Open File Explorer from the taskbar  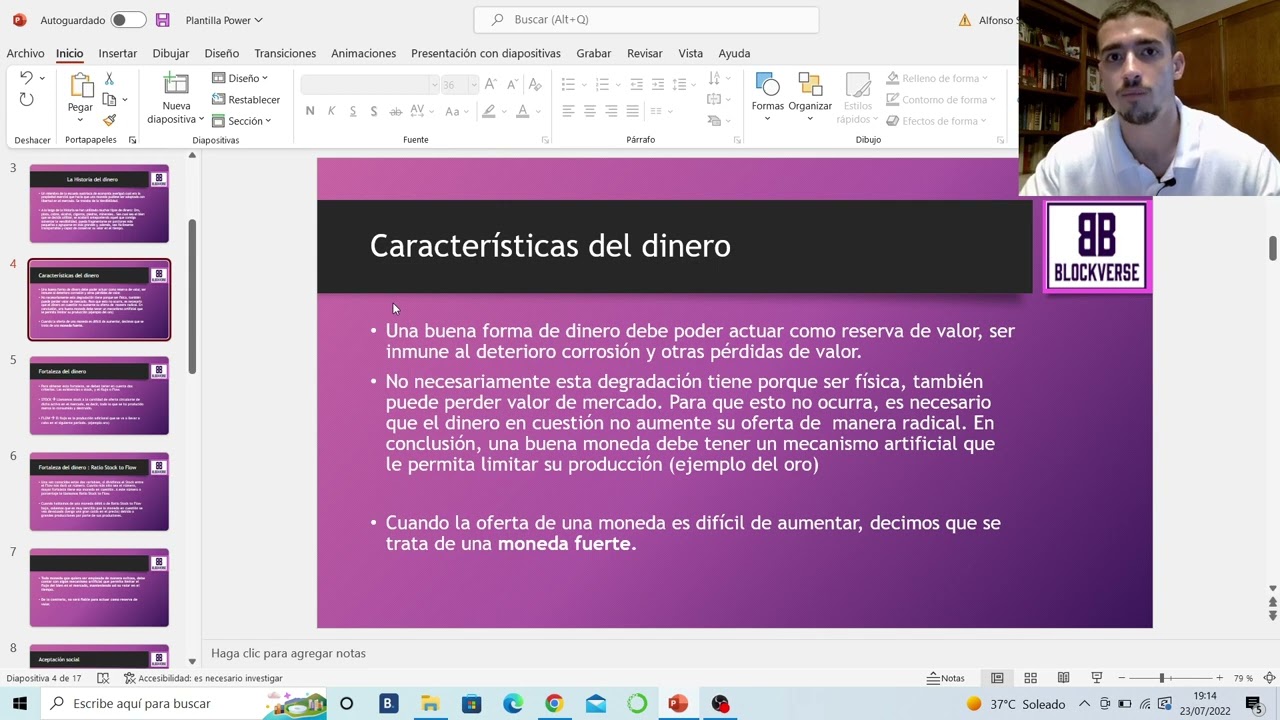pyautogui.click(x=430, y=703)
